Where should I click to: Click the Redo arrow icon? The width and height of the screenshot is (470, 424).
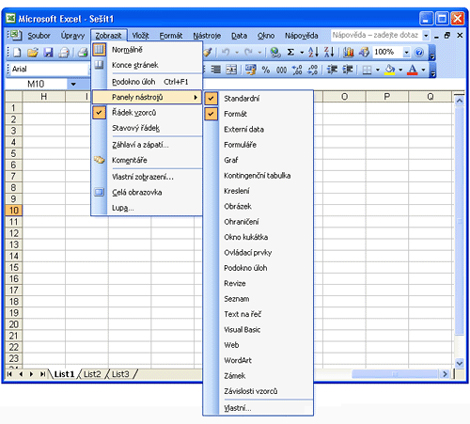coord(248,52)
